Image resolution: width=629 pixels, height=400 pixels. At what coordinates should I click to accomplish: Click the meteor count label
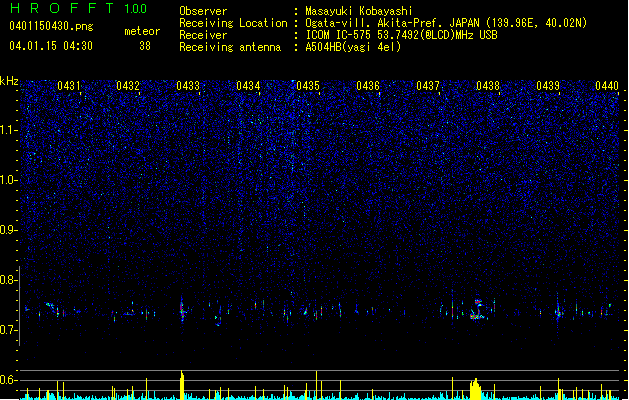pos(142,31)
